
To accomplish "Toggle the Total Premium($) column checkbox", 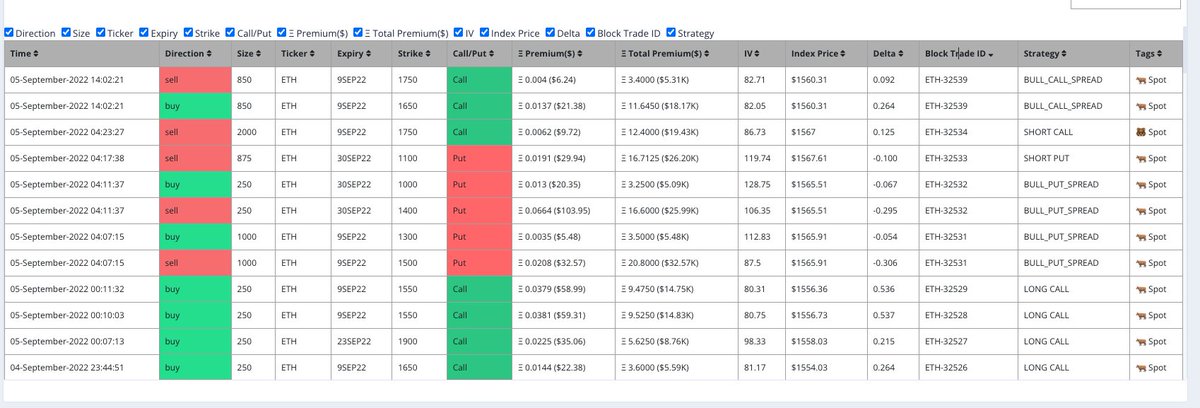I will 359,33.
